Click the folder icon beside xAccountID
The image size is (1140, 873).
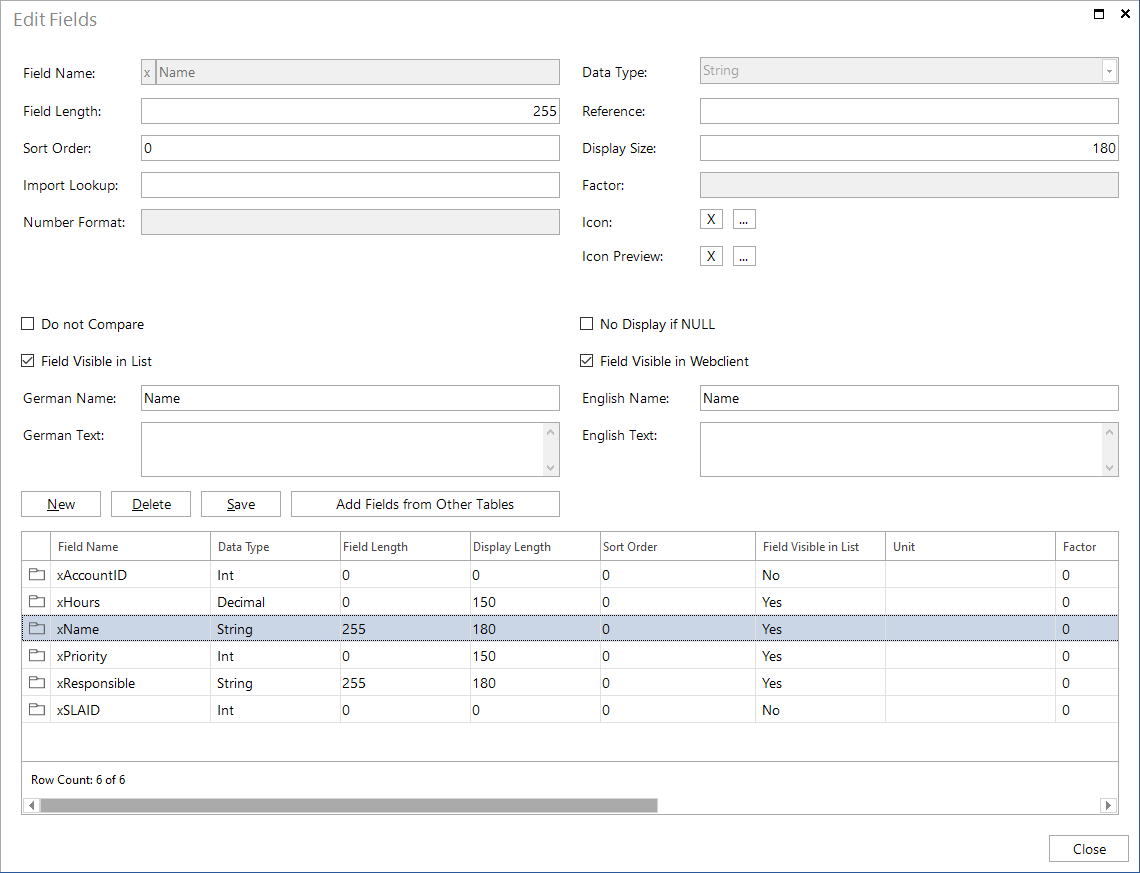[36, 575]
